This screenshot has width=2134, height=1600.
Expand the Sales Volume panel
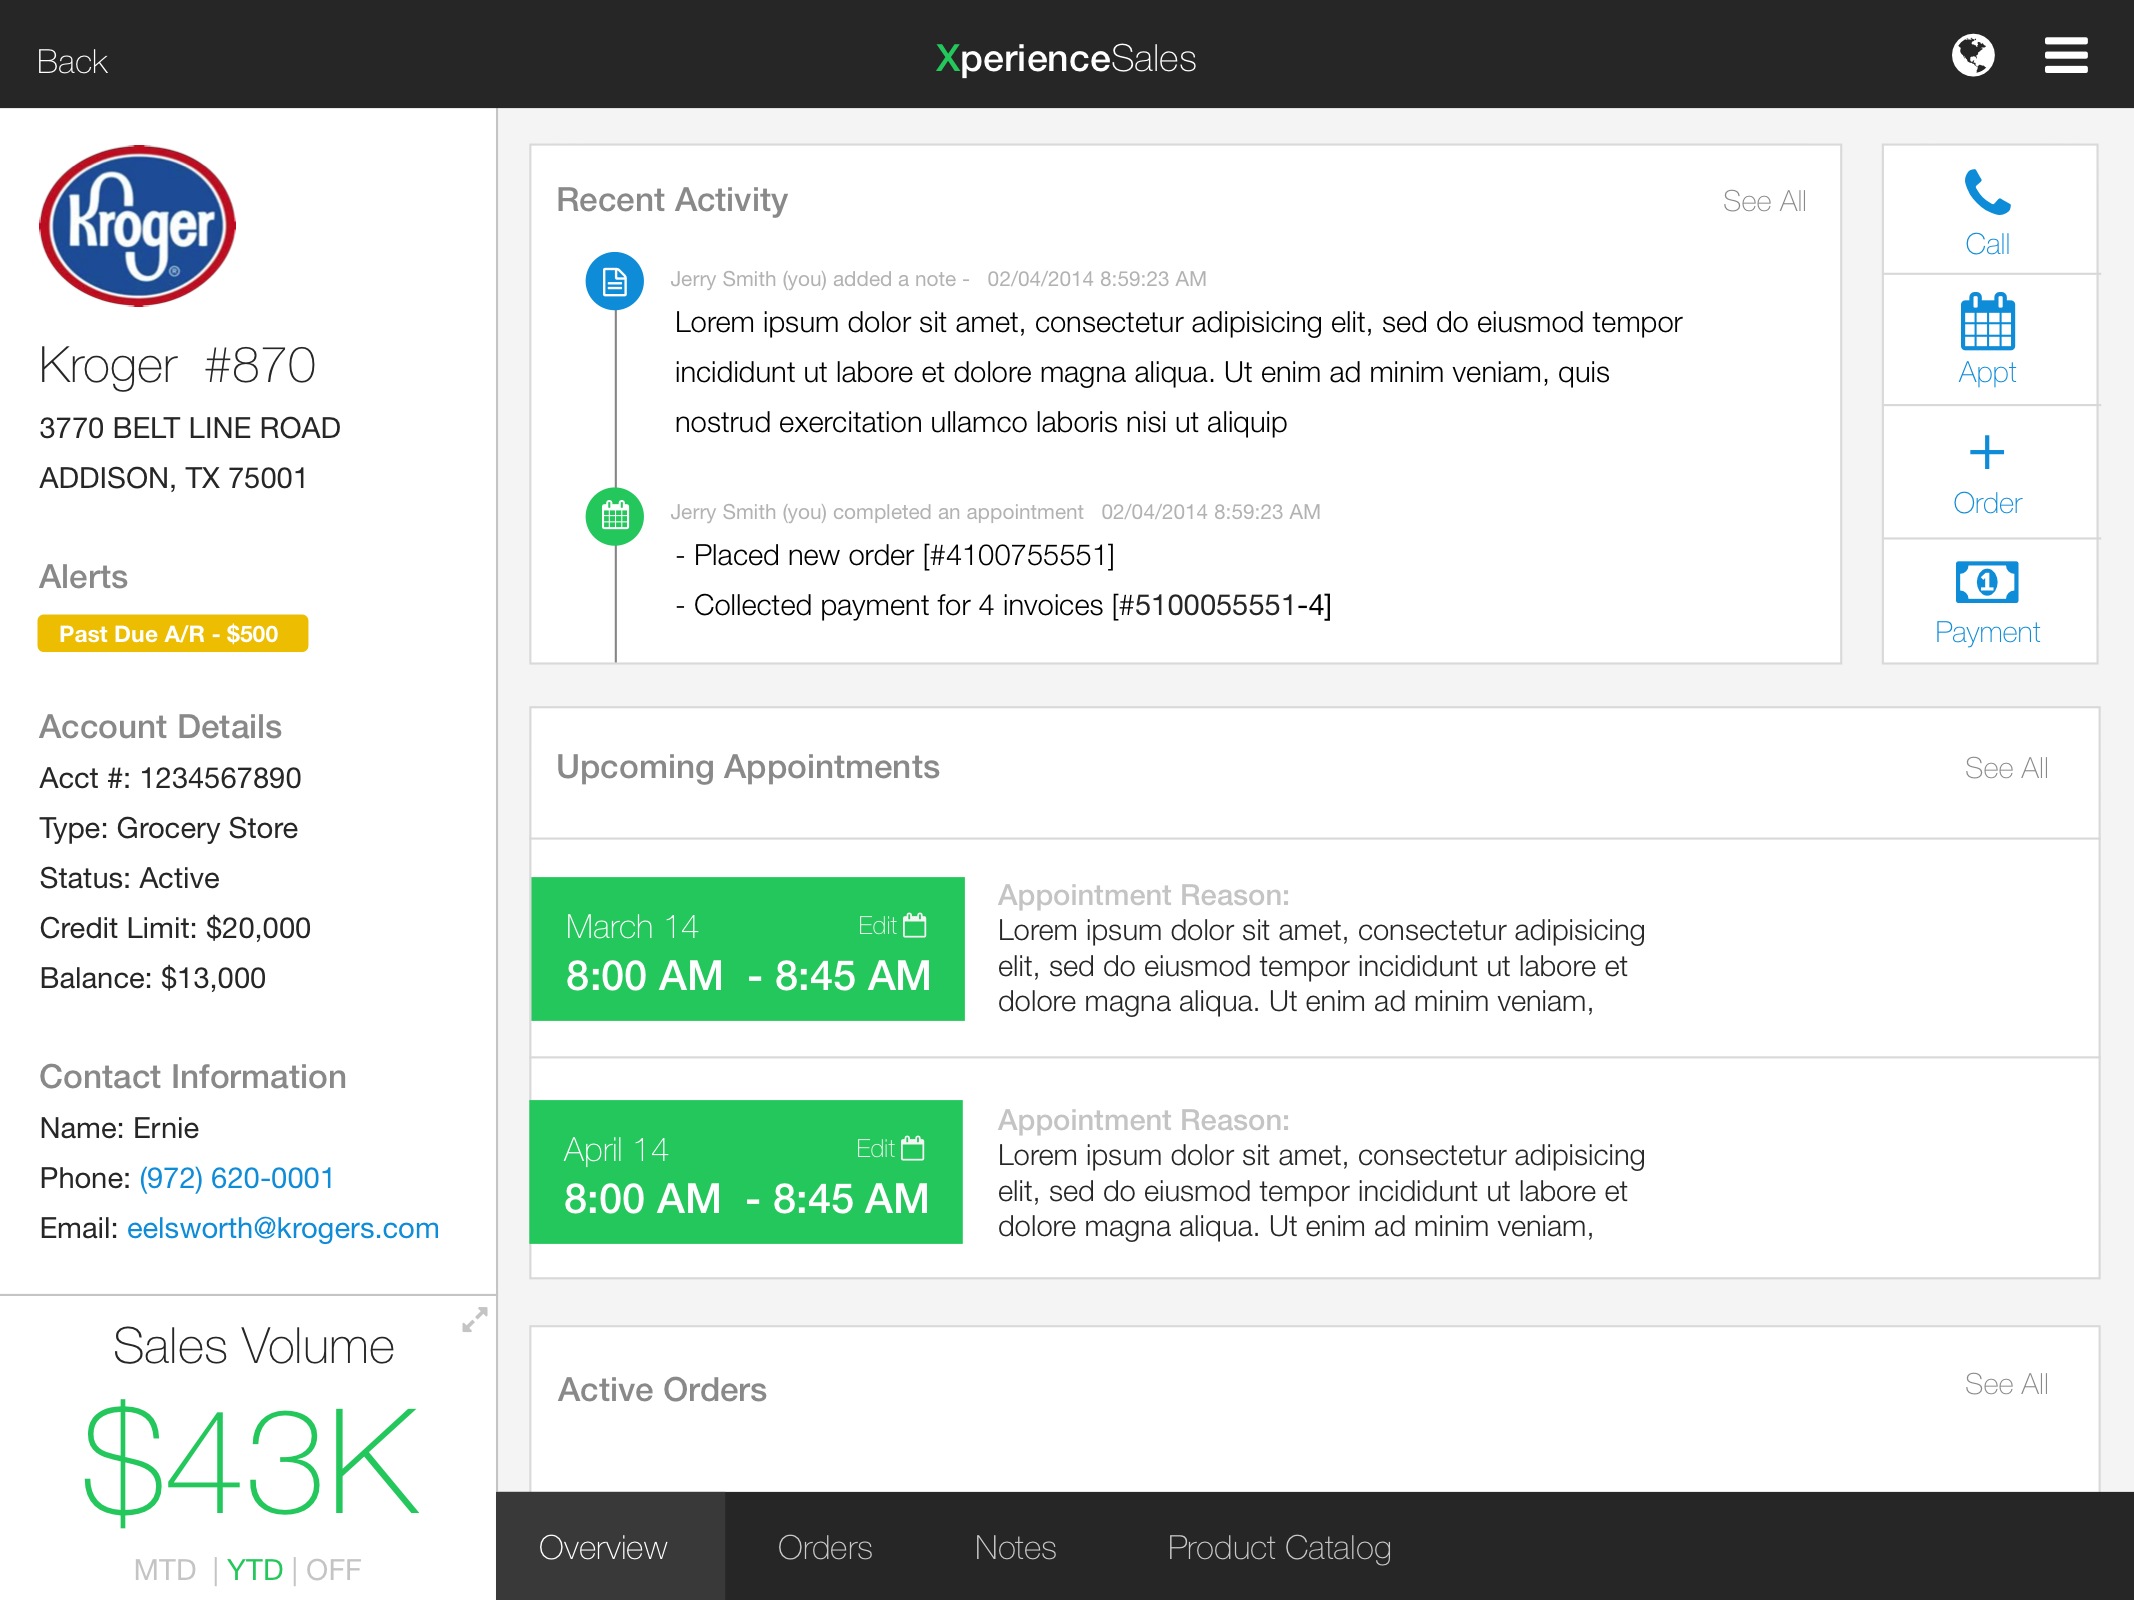[x=474, y=1320]
